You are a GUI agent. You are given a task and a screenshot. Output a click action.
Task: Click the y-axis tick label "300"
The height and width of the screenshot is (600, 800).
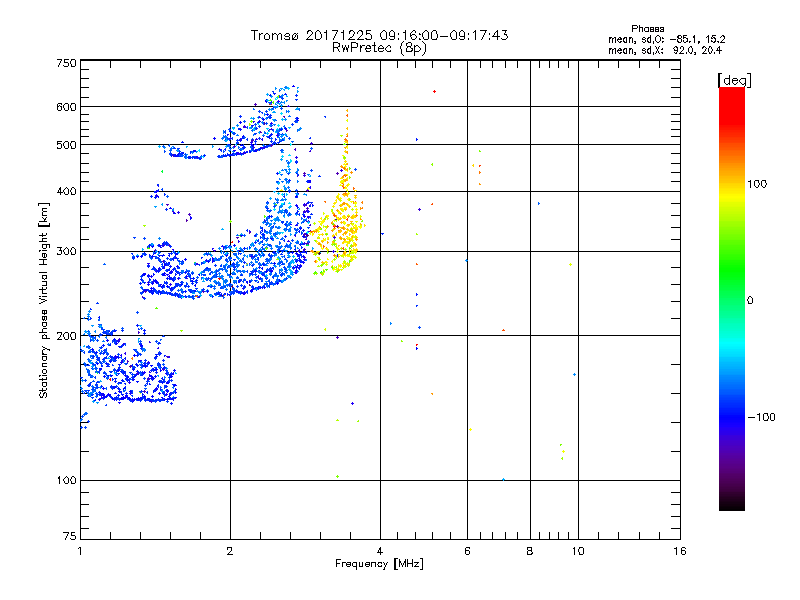pyautogui.click(x=66, y=251)
